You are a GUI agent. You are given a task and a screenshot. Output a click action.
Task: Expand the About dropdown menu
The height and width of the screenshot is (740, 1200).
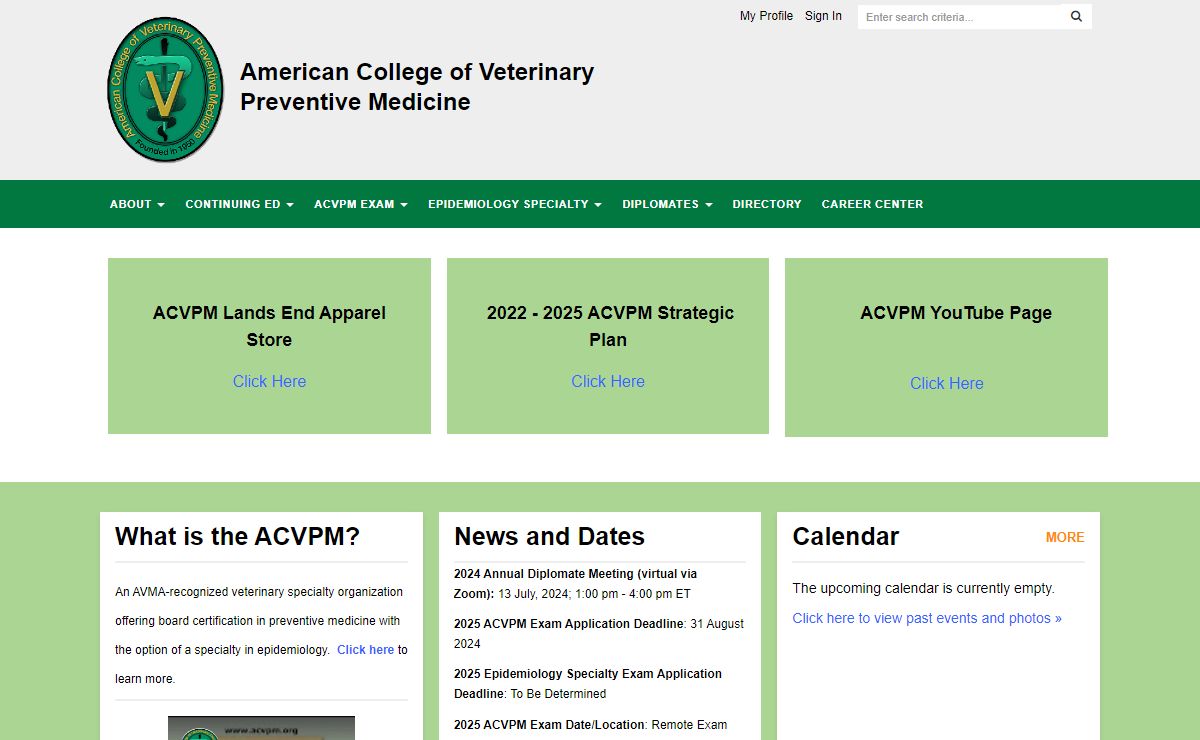tap(137, 204)
